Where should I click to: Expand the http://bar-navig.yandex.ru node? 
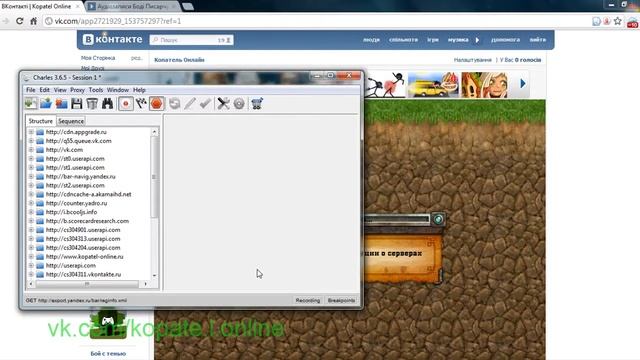(31, 176)
